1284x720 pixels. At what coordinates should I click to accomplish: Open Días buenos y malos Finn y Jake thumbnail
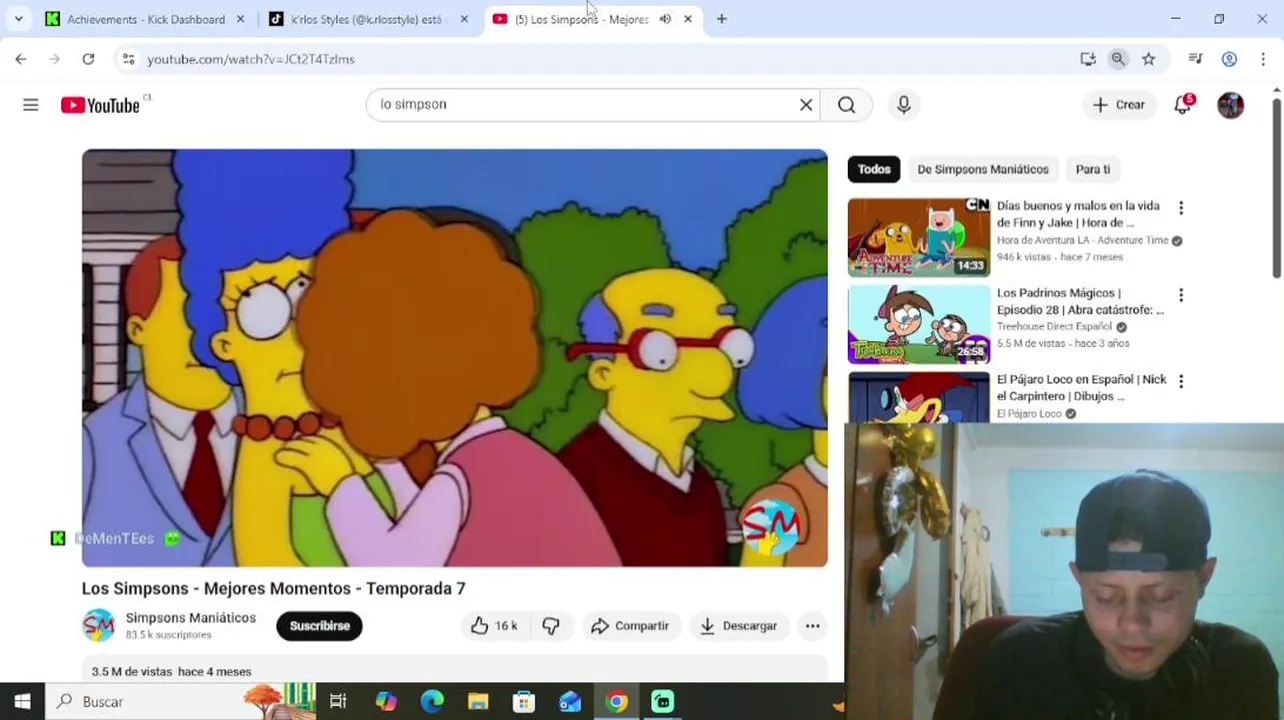pyautogui.click(x=919, y=237)
